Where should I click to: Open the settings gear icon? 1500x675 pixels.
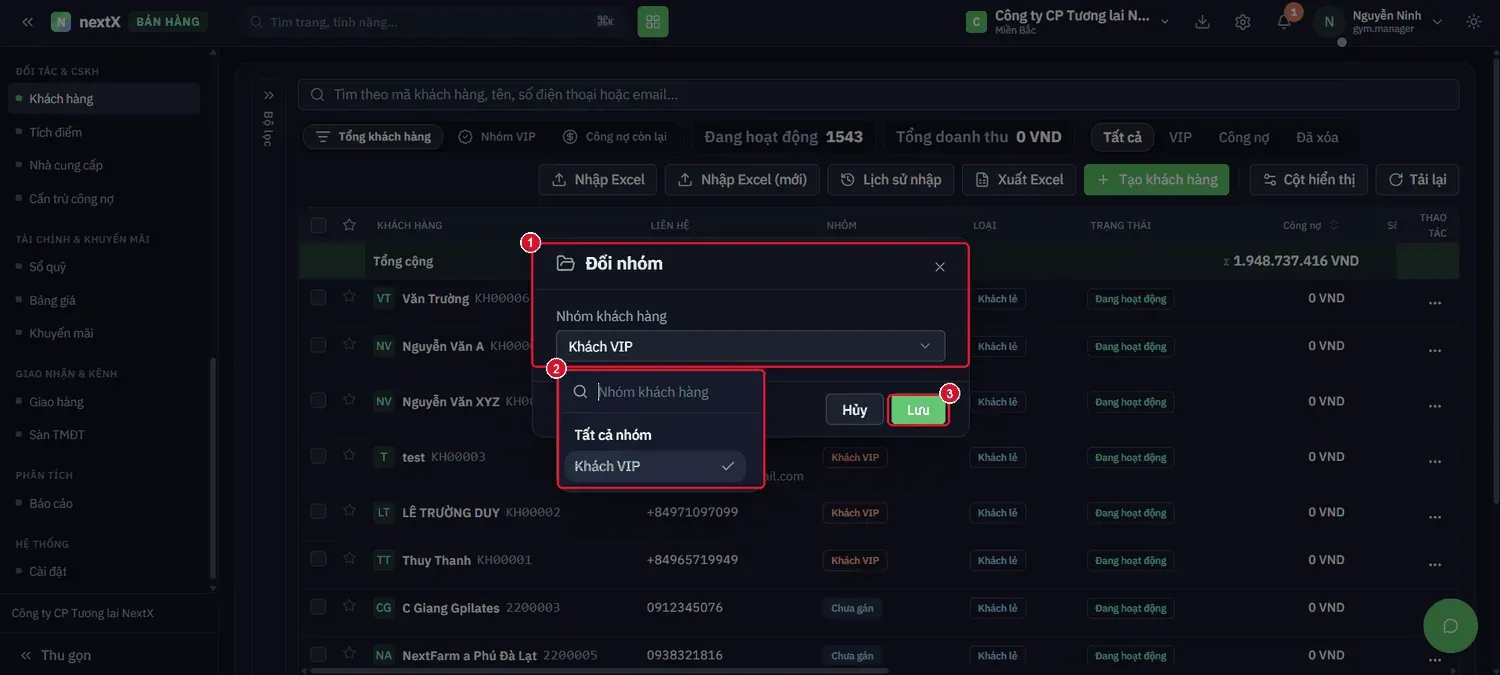point(1243,22)
